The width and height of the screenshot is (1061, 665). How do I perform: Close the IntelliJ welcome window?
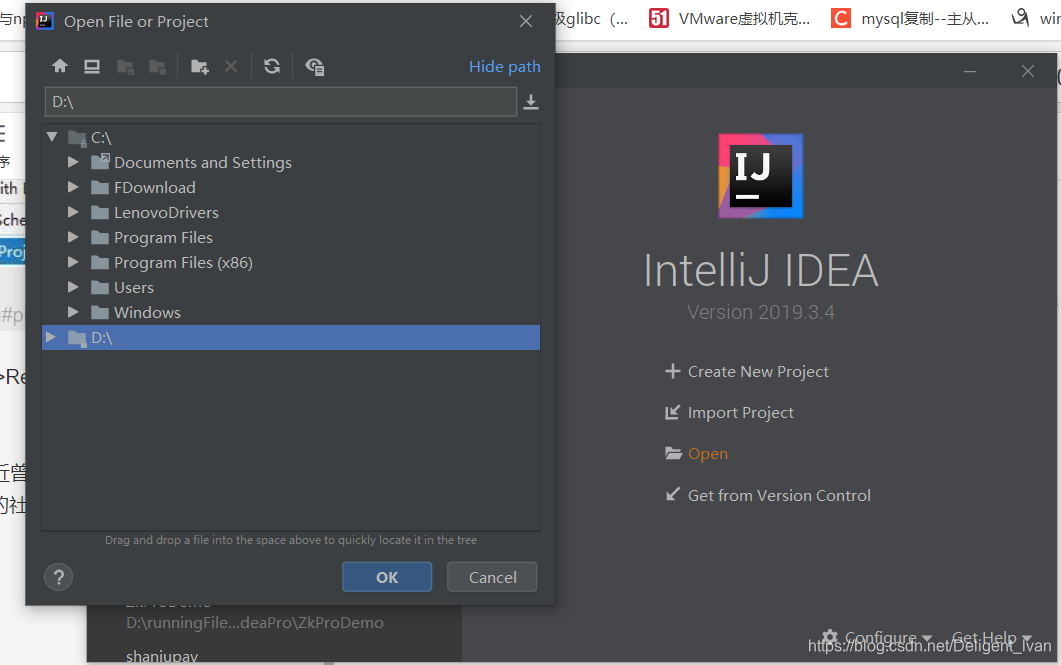[x=1028, y=71]
